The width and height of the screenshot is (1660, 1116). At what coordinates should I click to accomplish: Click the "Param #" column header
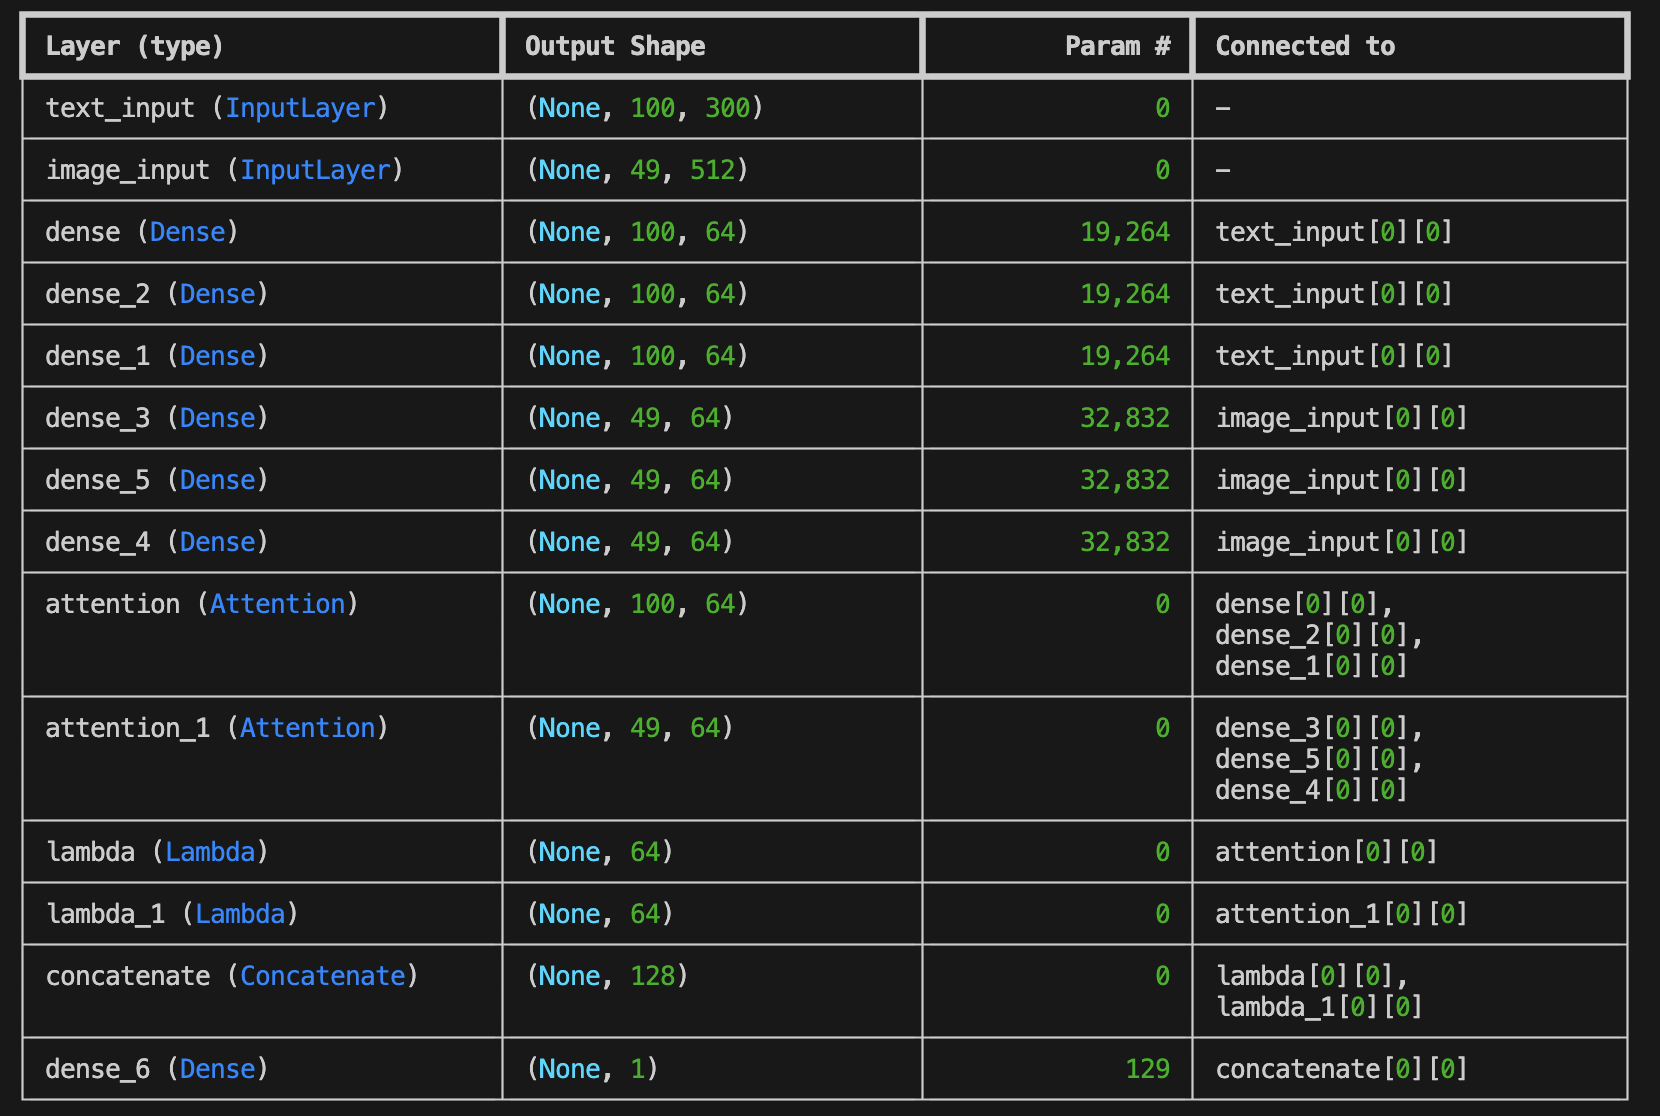click(x=1116, y=46)
